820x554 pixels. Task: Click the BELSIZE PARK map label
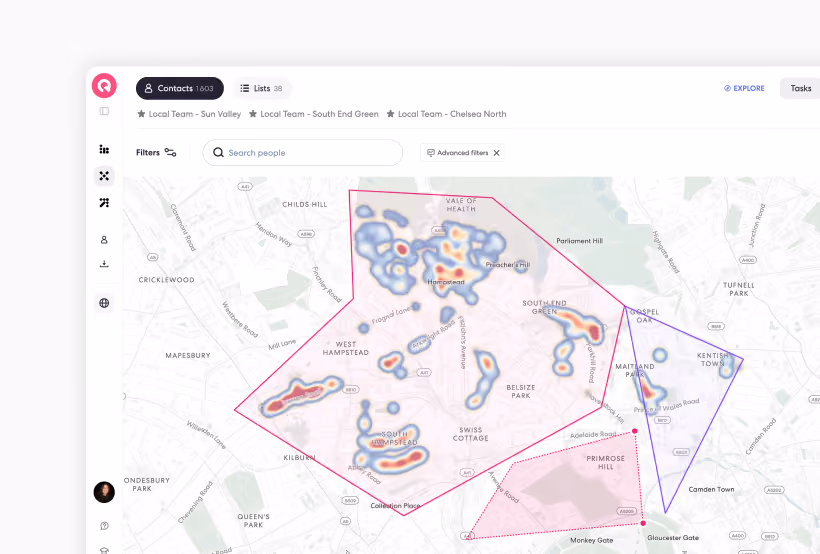(x=521, y=391)
